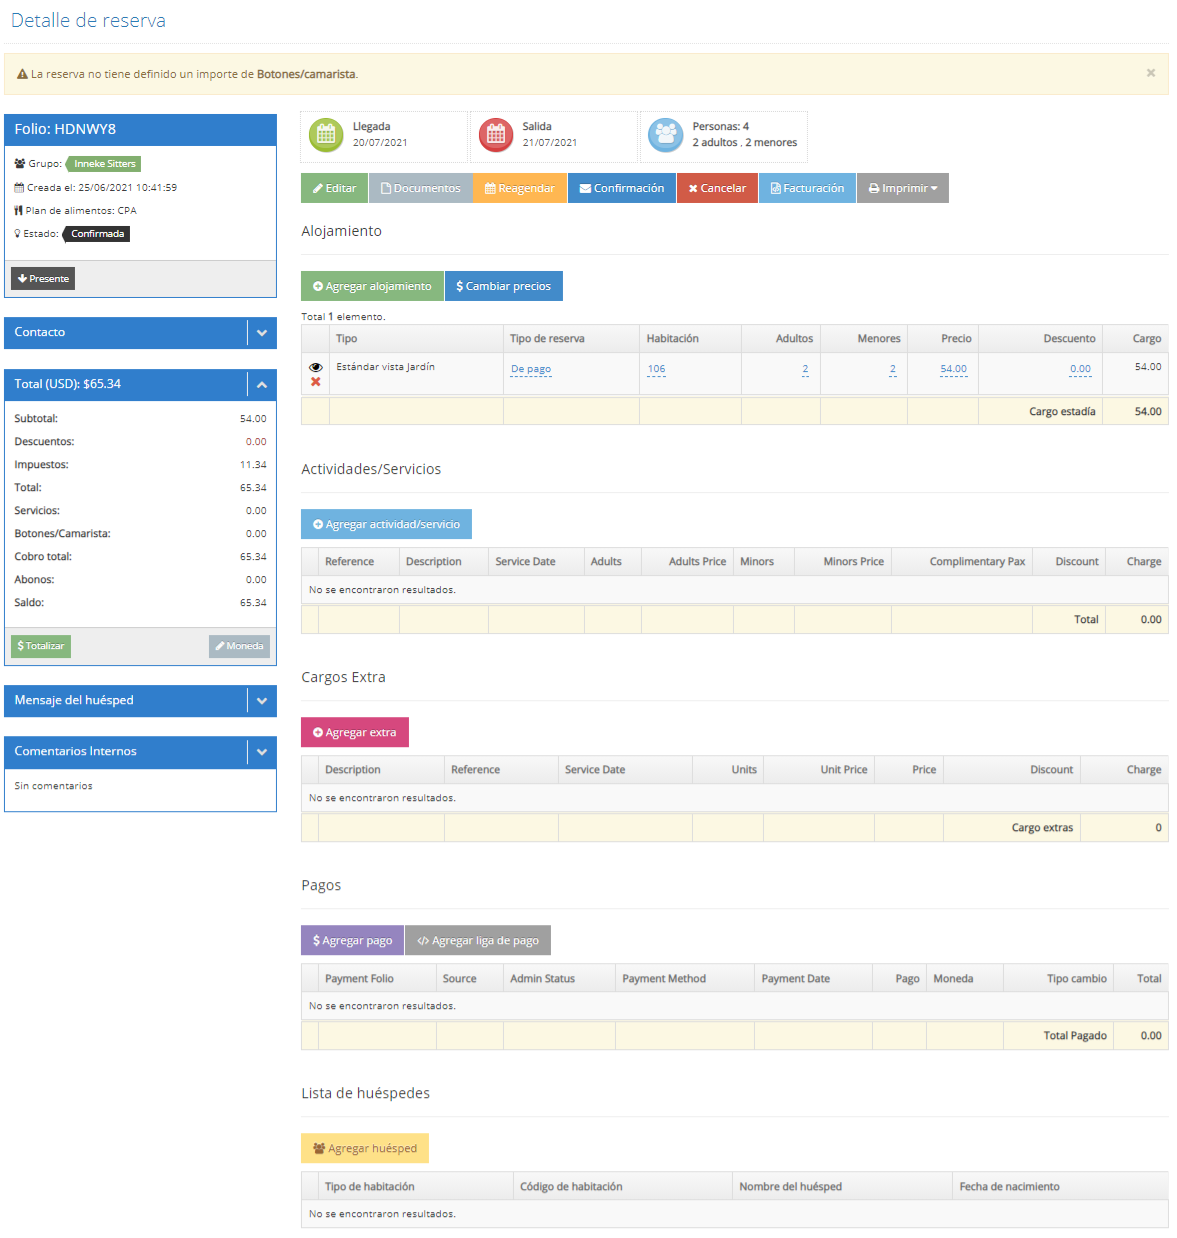Viewport: 1177px width, 1238px height.
Task: Click the red departure calendar icon
Action: tap(496, 135)
